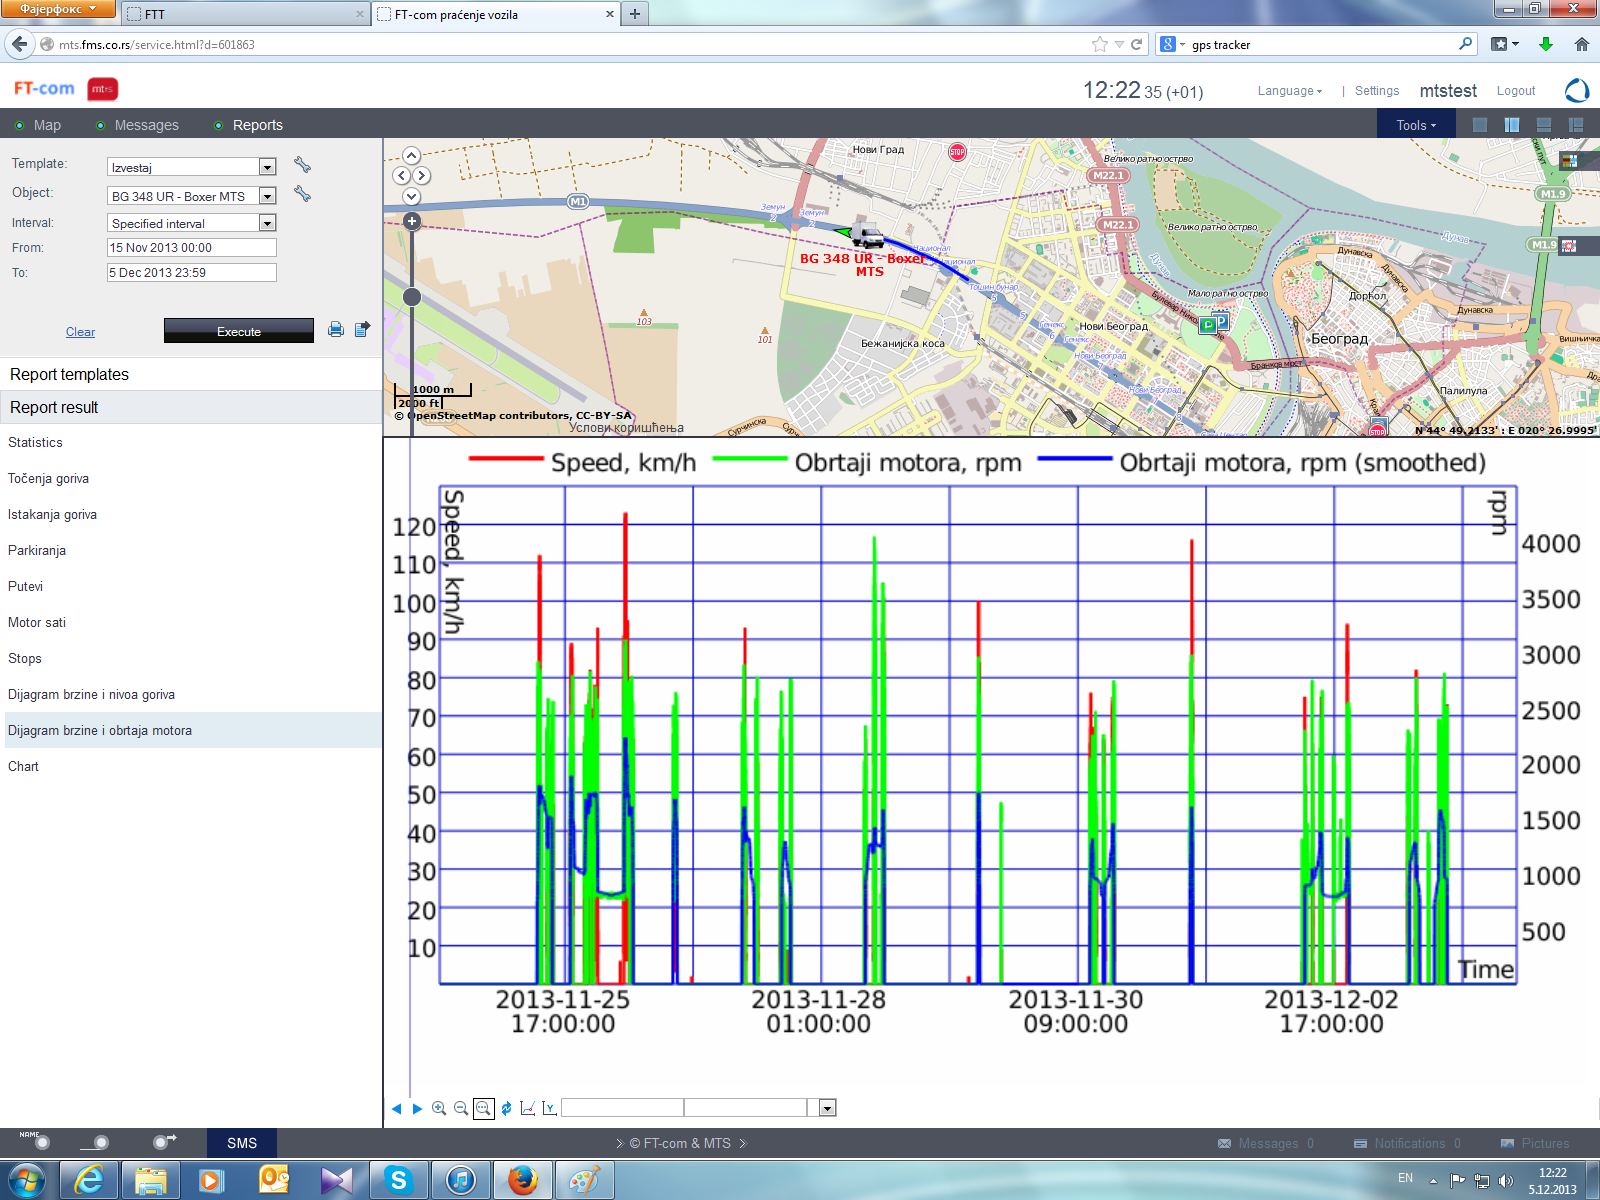The height and width of the screenshot is (1200, 1600).
Task: Click the Clear link
Action: point(80,332)
